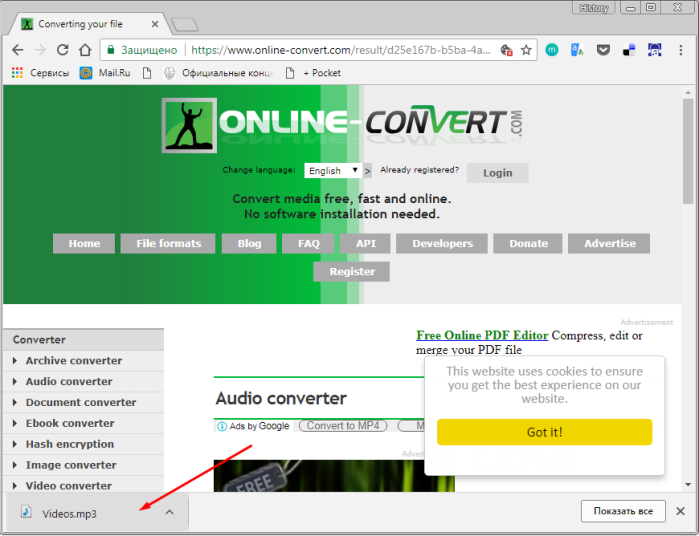Screen dimensions: 699x536
Task: Click the blocked cookies icon in address bar
Action: pyautogui.click(x=506, y=50)
